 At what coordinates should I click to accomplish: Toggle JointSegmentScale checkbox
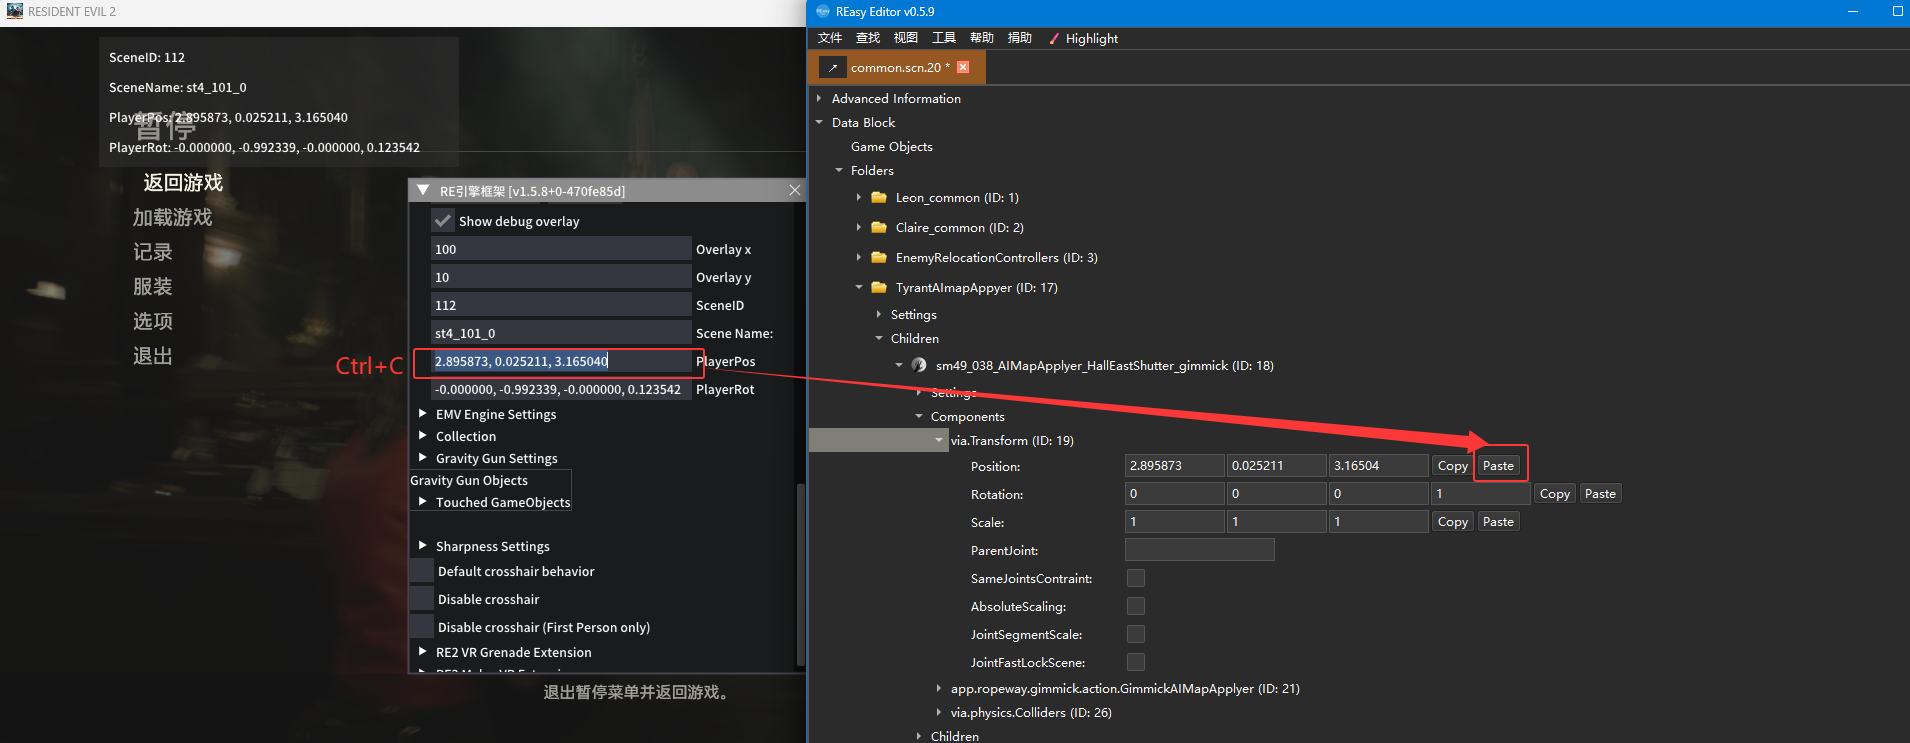coord(1136,634)
